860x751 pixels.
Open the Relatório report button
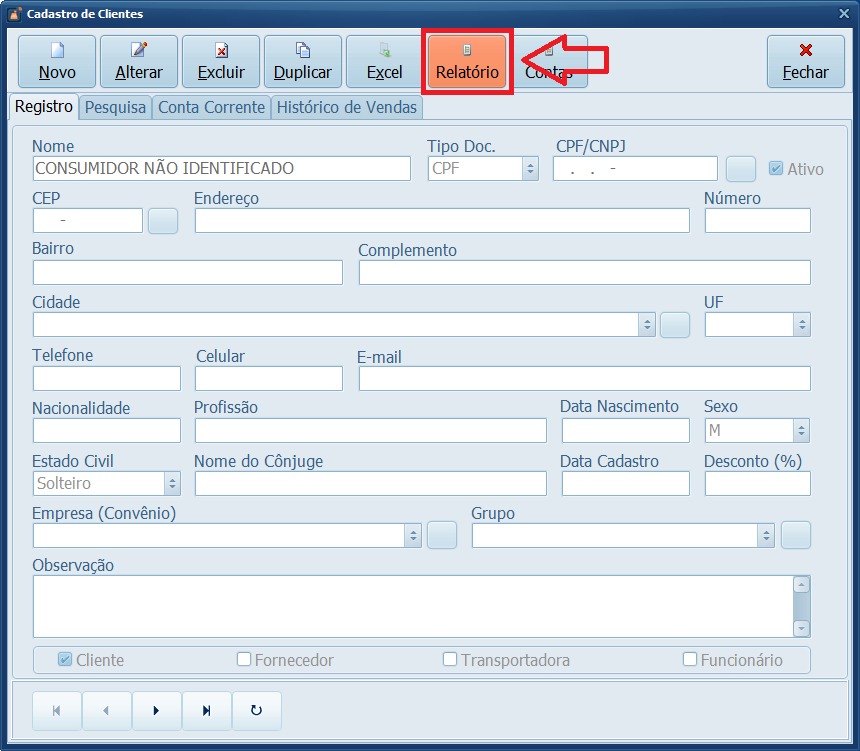pyautogui.click(x=467, y=61)
